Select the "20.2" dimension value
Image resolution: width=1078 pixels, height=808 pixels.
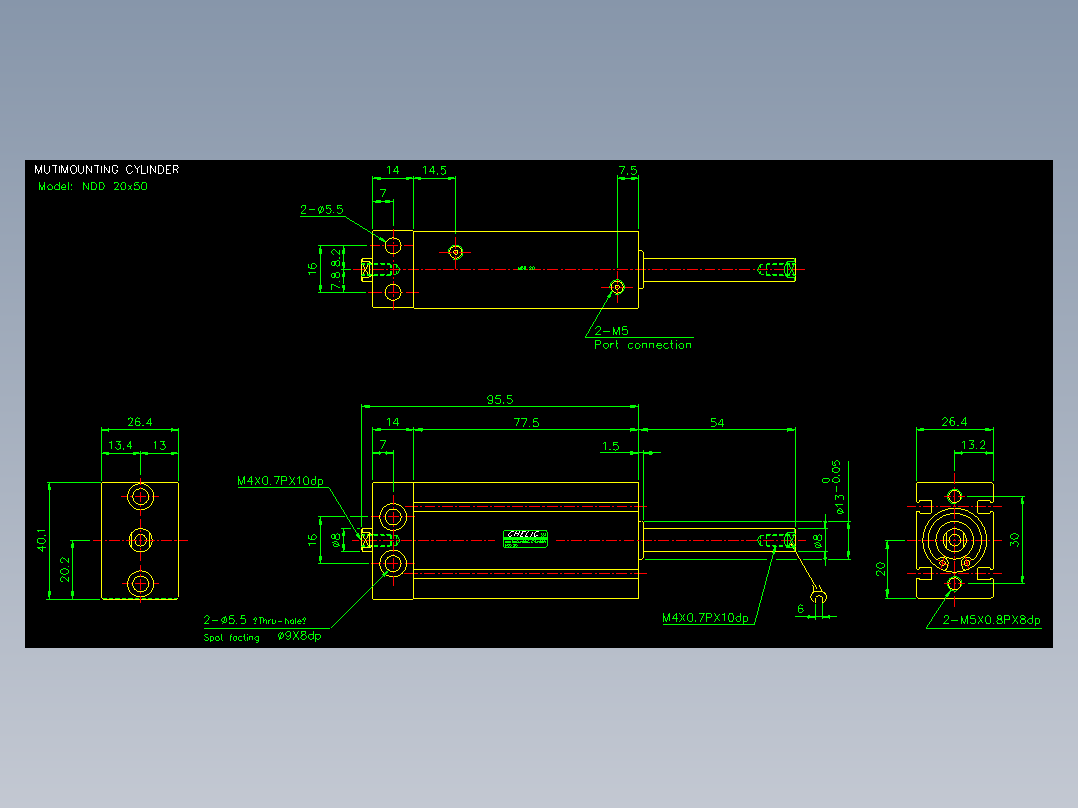click(65, 569)
